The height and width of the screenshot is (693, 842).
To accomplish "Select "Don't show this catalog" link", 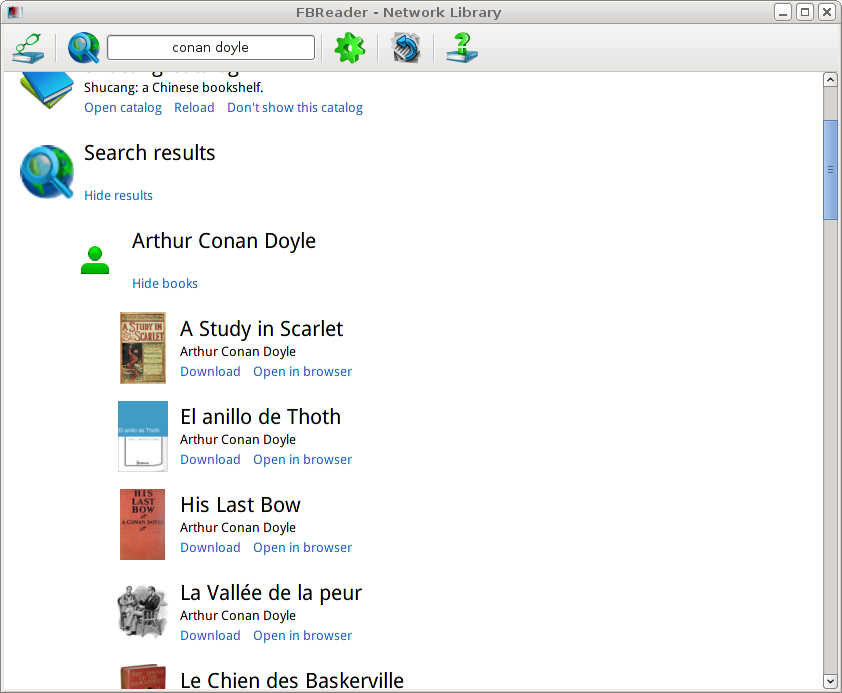I will pyautogui.click(x=295, y=108).
